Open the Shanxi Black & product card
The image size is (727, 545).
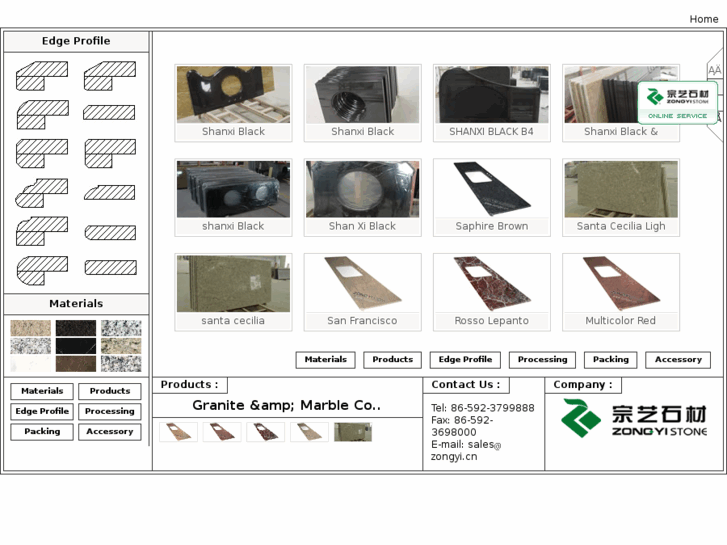coord(621,103)
